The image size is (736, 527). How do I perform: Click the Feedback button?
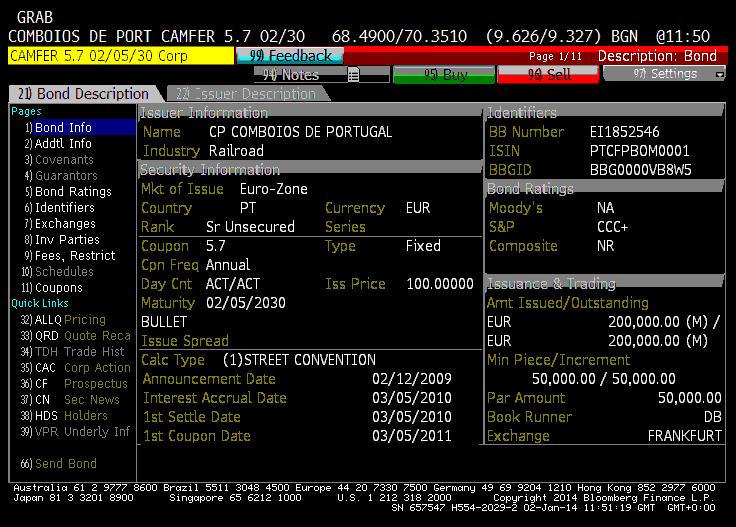[x=290, y=56]
